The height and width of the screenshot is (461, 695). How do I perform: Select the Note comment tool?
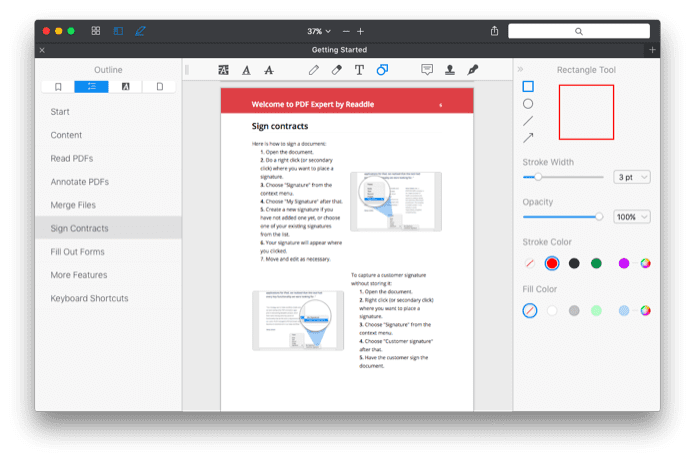pos(427,70)
